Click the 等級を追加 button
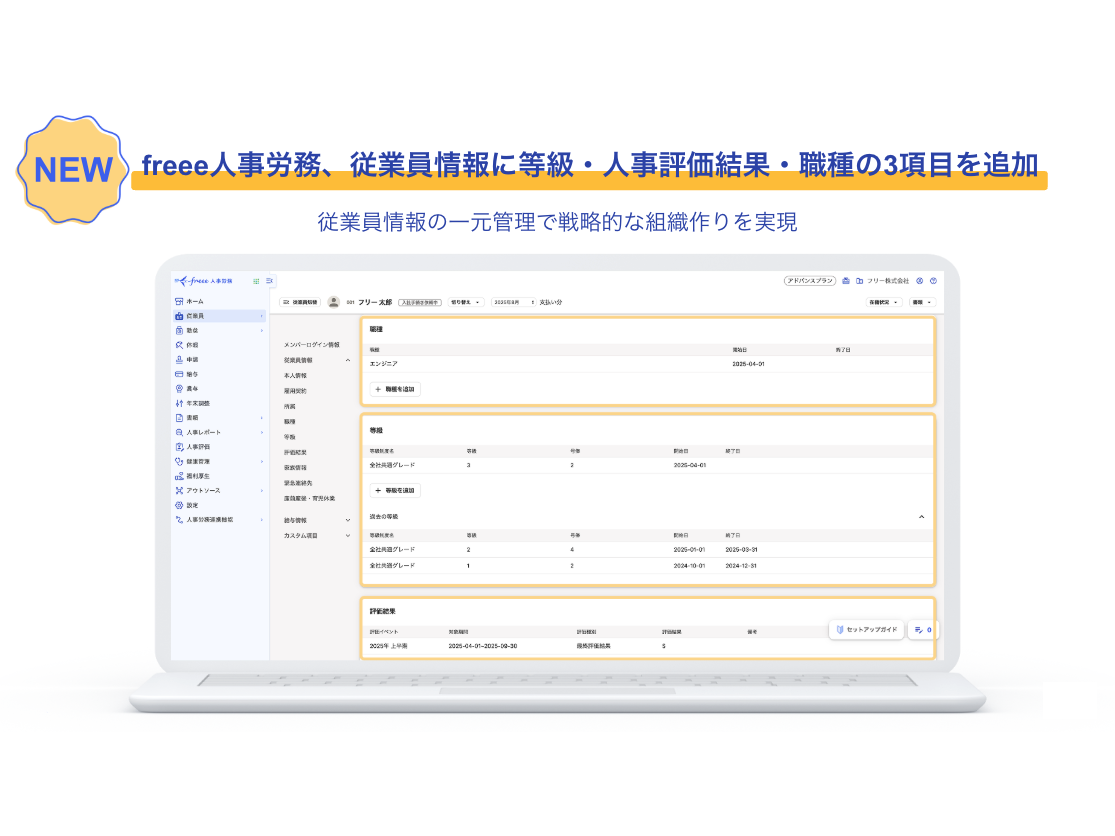Viewport: 1115px width, 836px height. (396, 491)
